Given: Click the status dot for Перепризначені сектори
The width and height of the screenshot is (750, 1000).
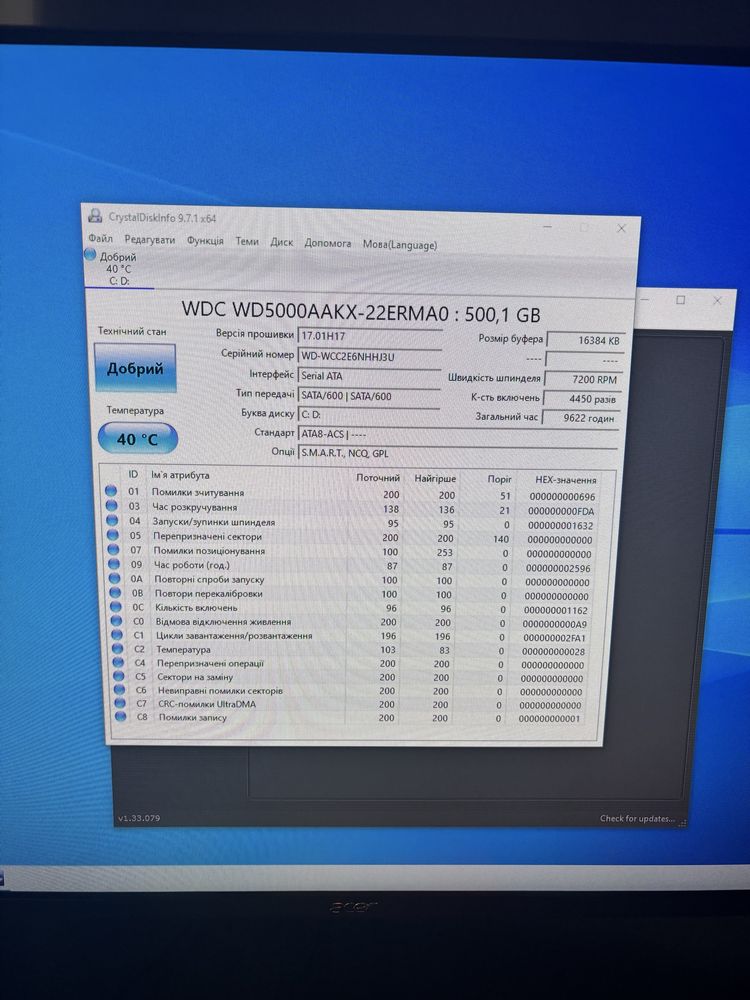Looking at the screenshot, I should click(113, 534).
